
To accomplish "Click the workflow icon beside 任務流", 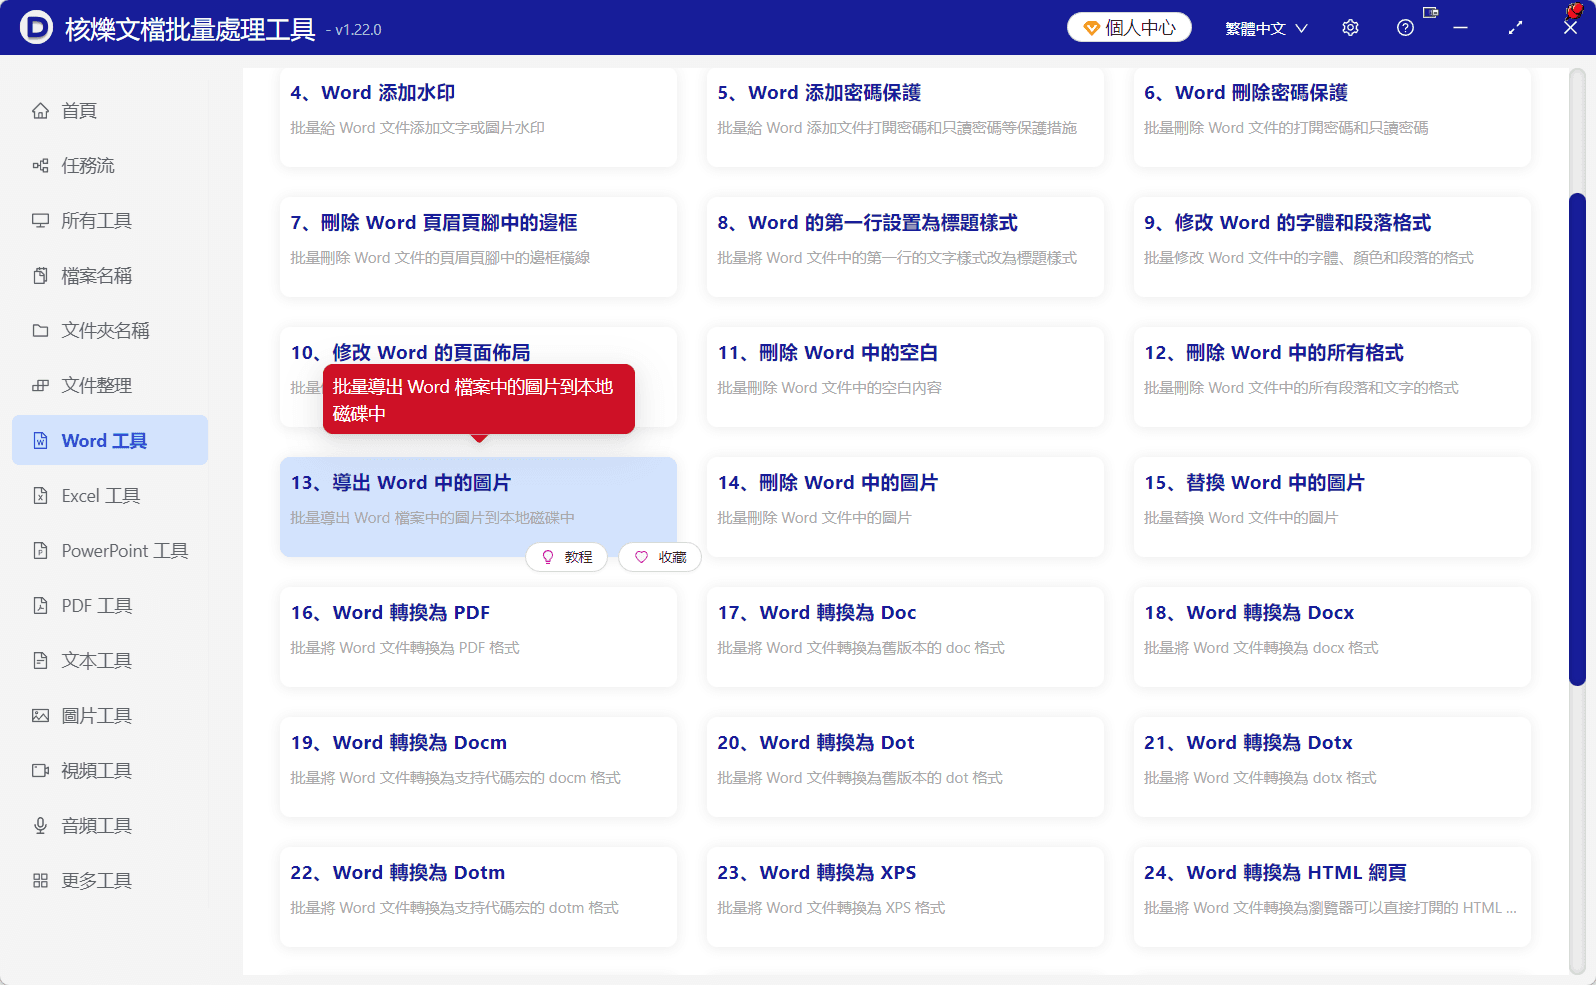I will click(x=40, y=166).
